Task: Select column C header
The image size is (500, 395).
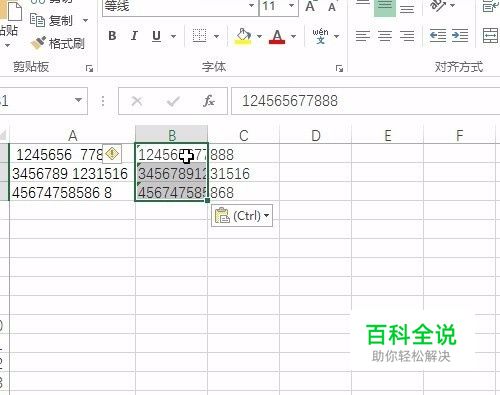Action: coord(244,135)
